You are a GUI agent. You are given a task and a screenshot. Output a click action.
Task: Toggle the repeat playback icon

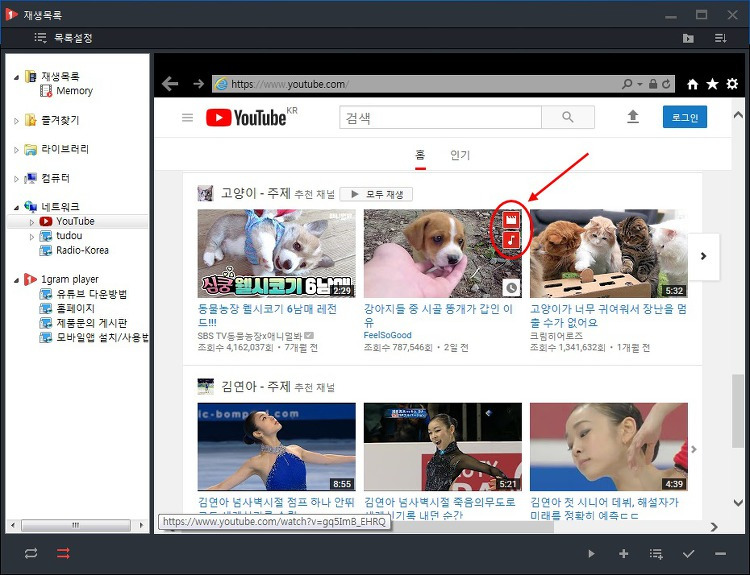pos(31,553)
